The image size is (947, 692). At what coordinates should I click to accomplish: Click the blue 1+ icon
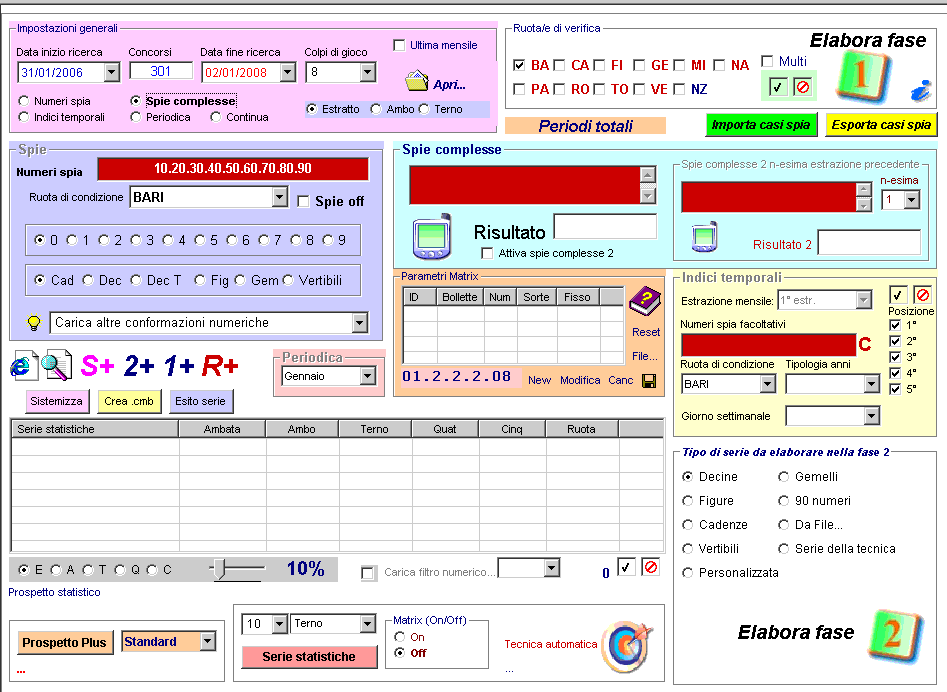pyautogui.click(x=179, y=366)
